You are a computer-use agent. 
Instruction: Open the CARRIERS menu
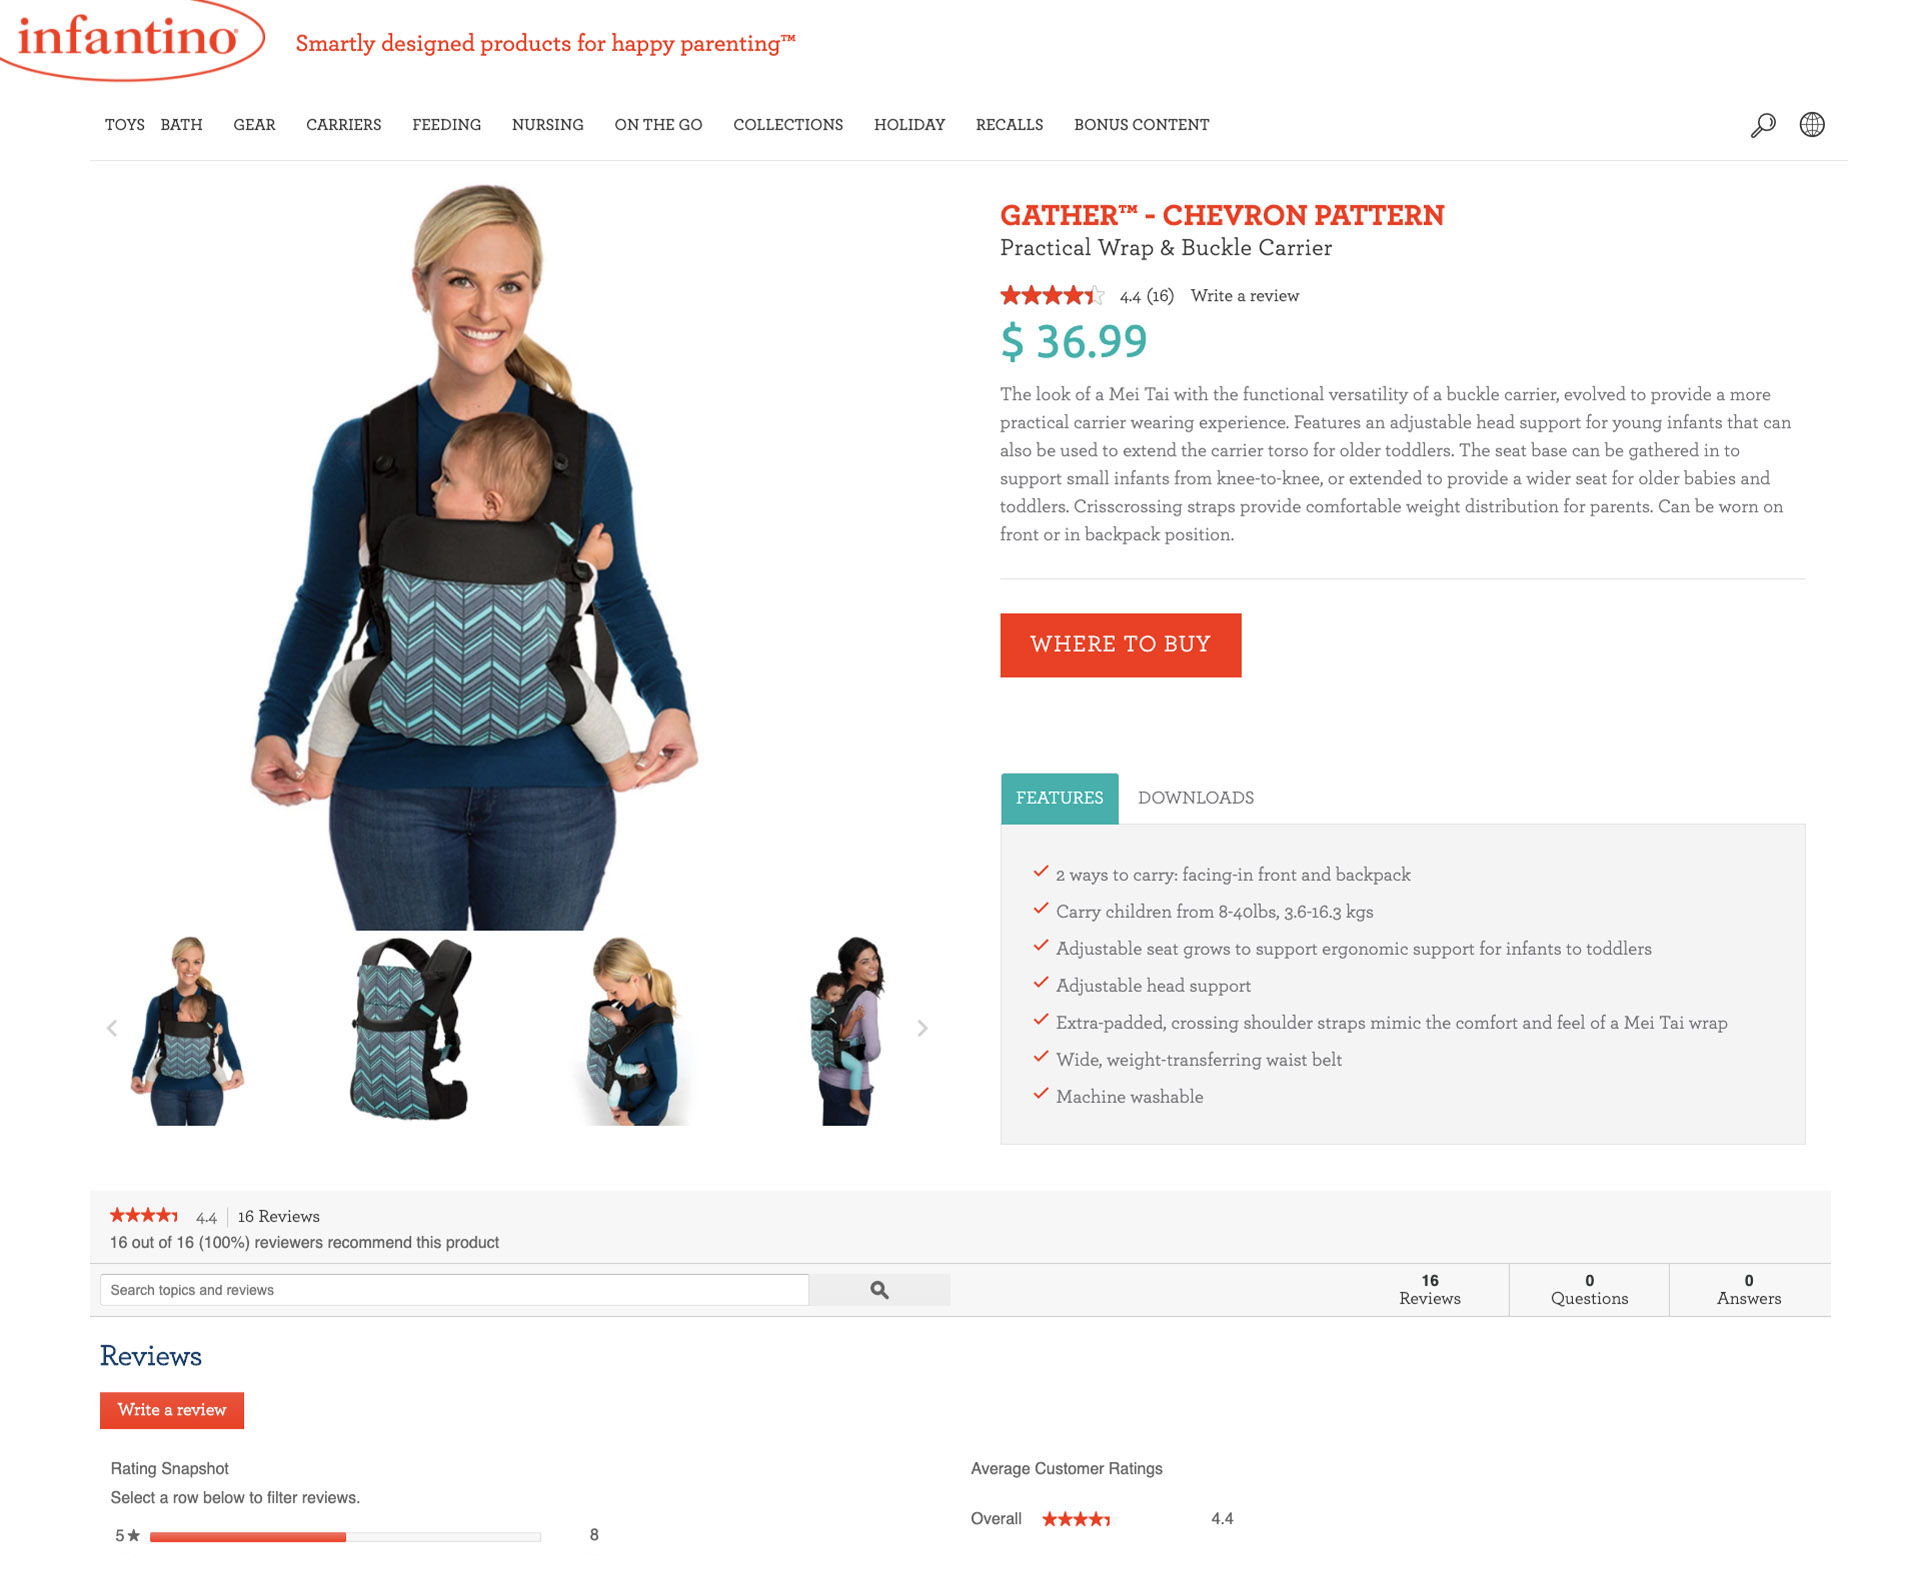point(343,125)
